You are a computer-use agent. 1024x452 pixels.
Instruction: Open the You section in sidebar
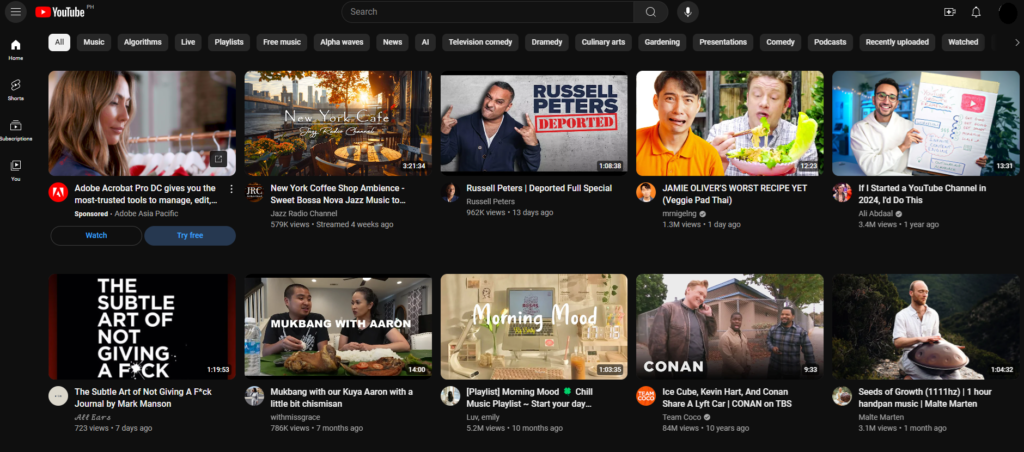16,170
